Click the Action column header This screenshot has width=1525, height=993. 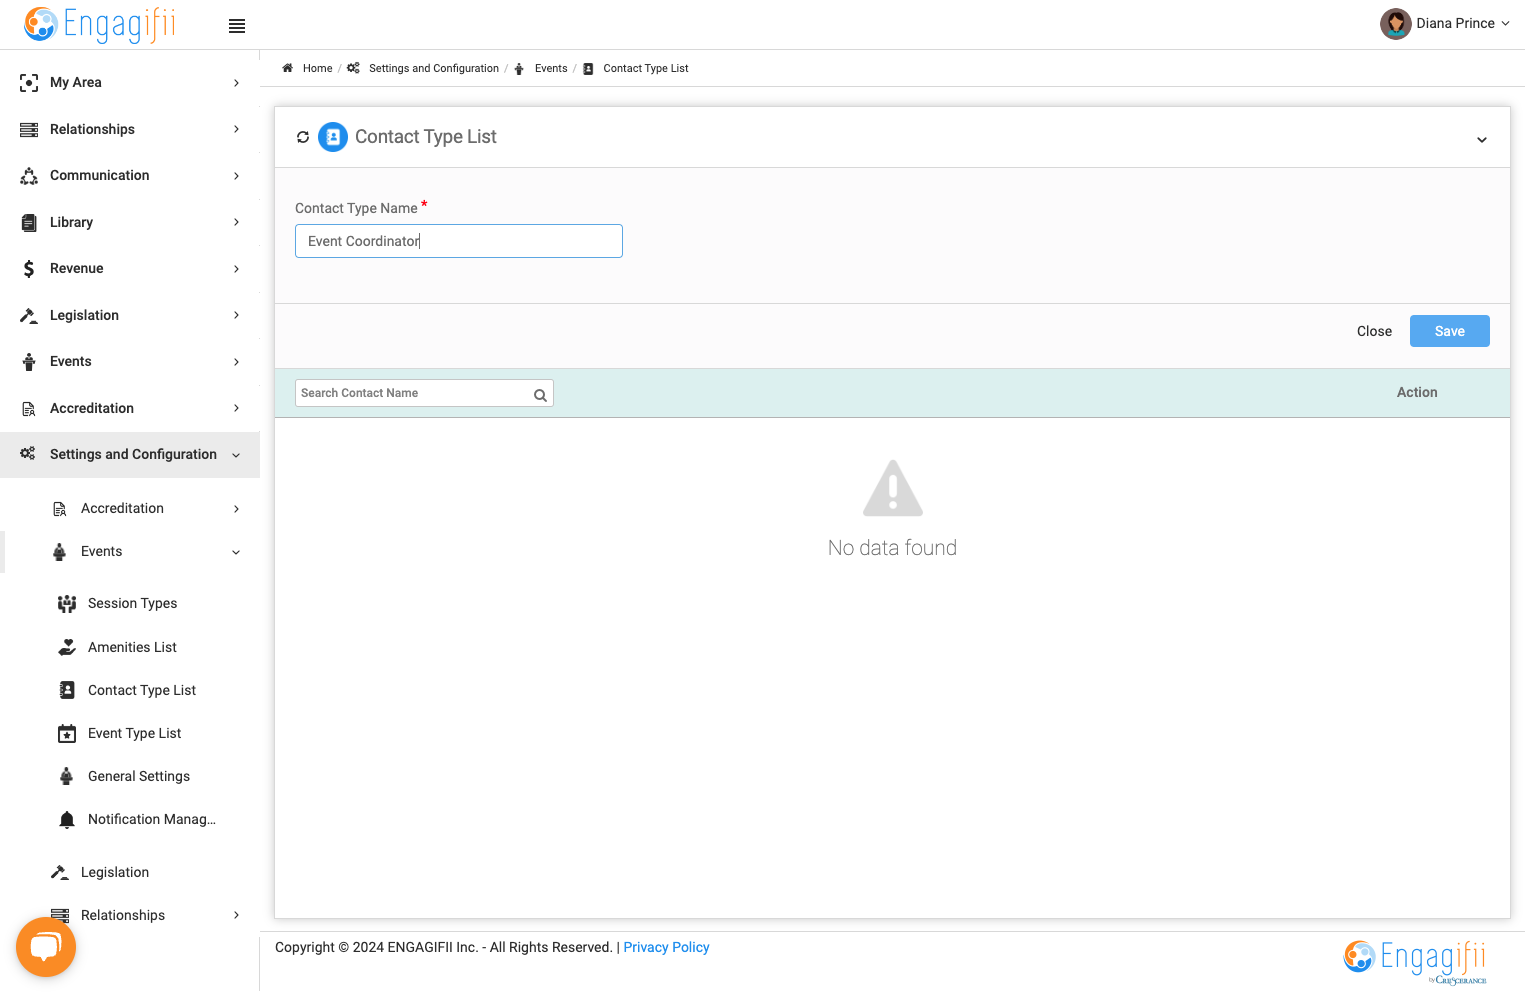point(1417,393)
